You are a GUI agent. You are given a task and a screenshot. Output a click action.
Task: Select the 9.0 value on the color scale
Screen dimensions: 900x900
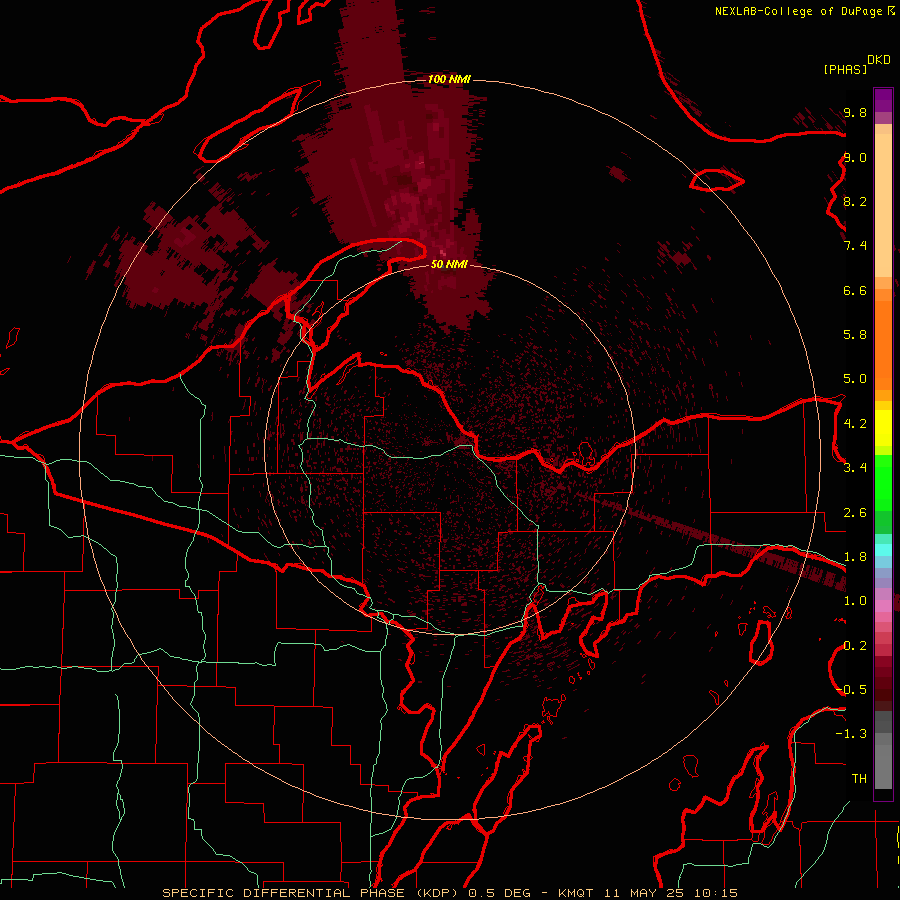[855, 157]
